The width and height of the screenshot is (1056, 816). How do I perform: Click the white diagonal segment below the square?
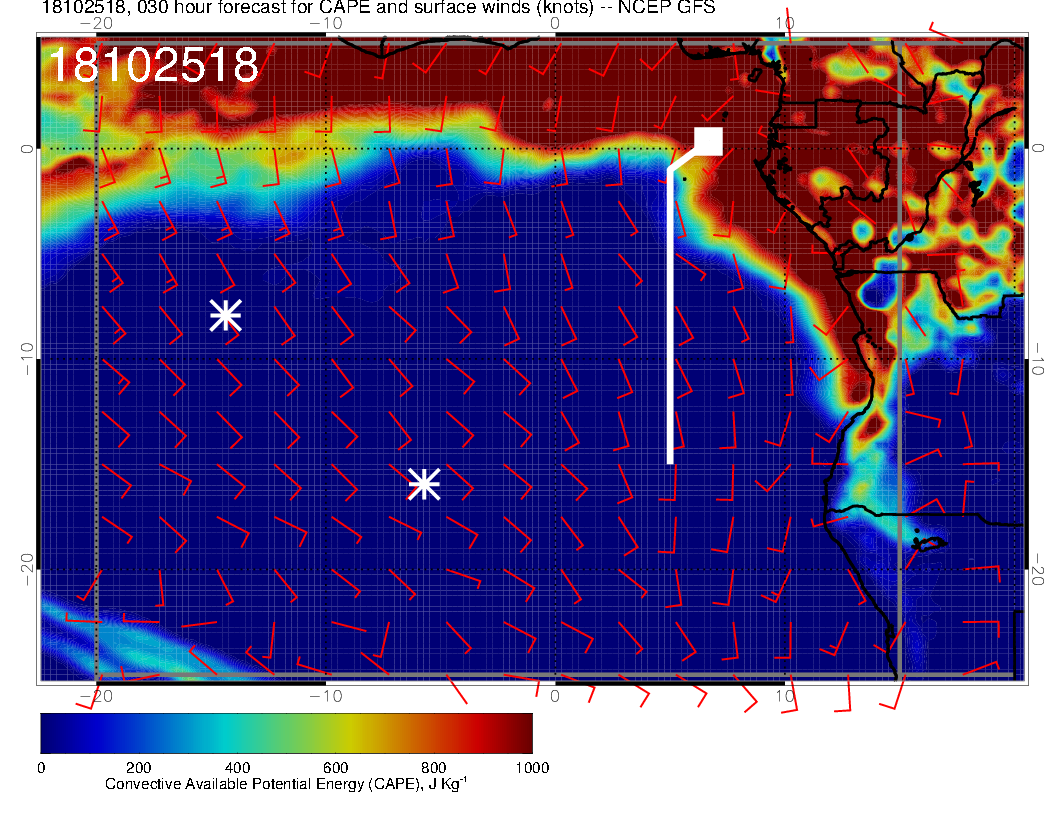684,160
